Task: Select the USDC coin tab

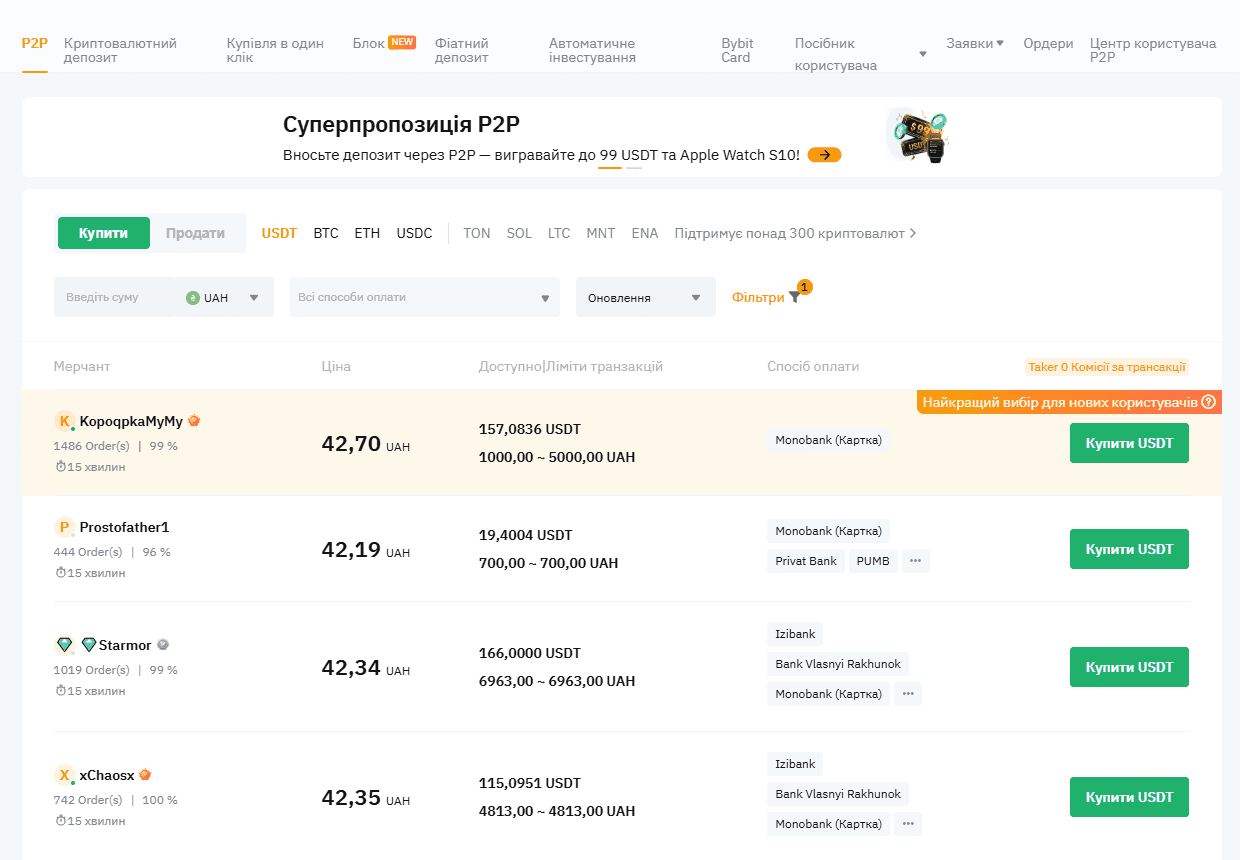Action: pyautogui.click(x=415, y=233)
